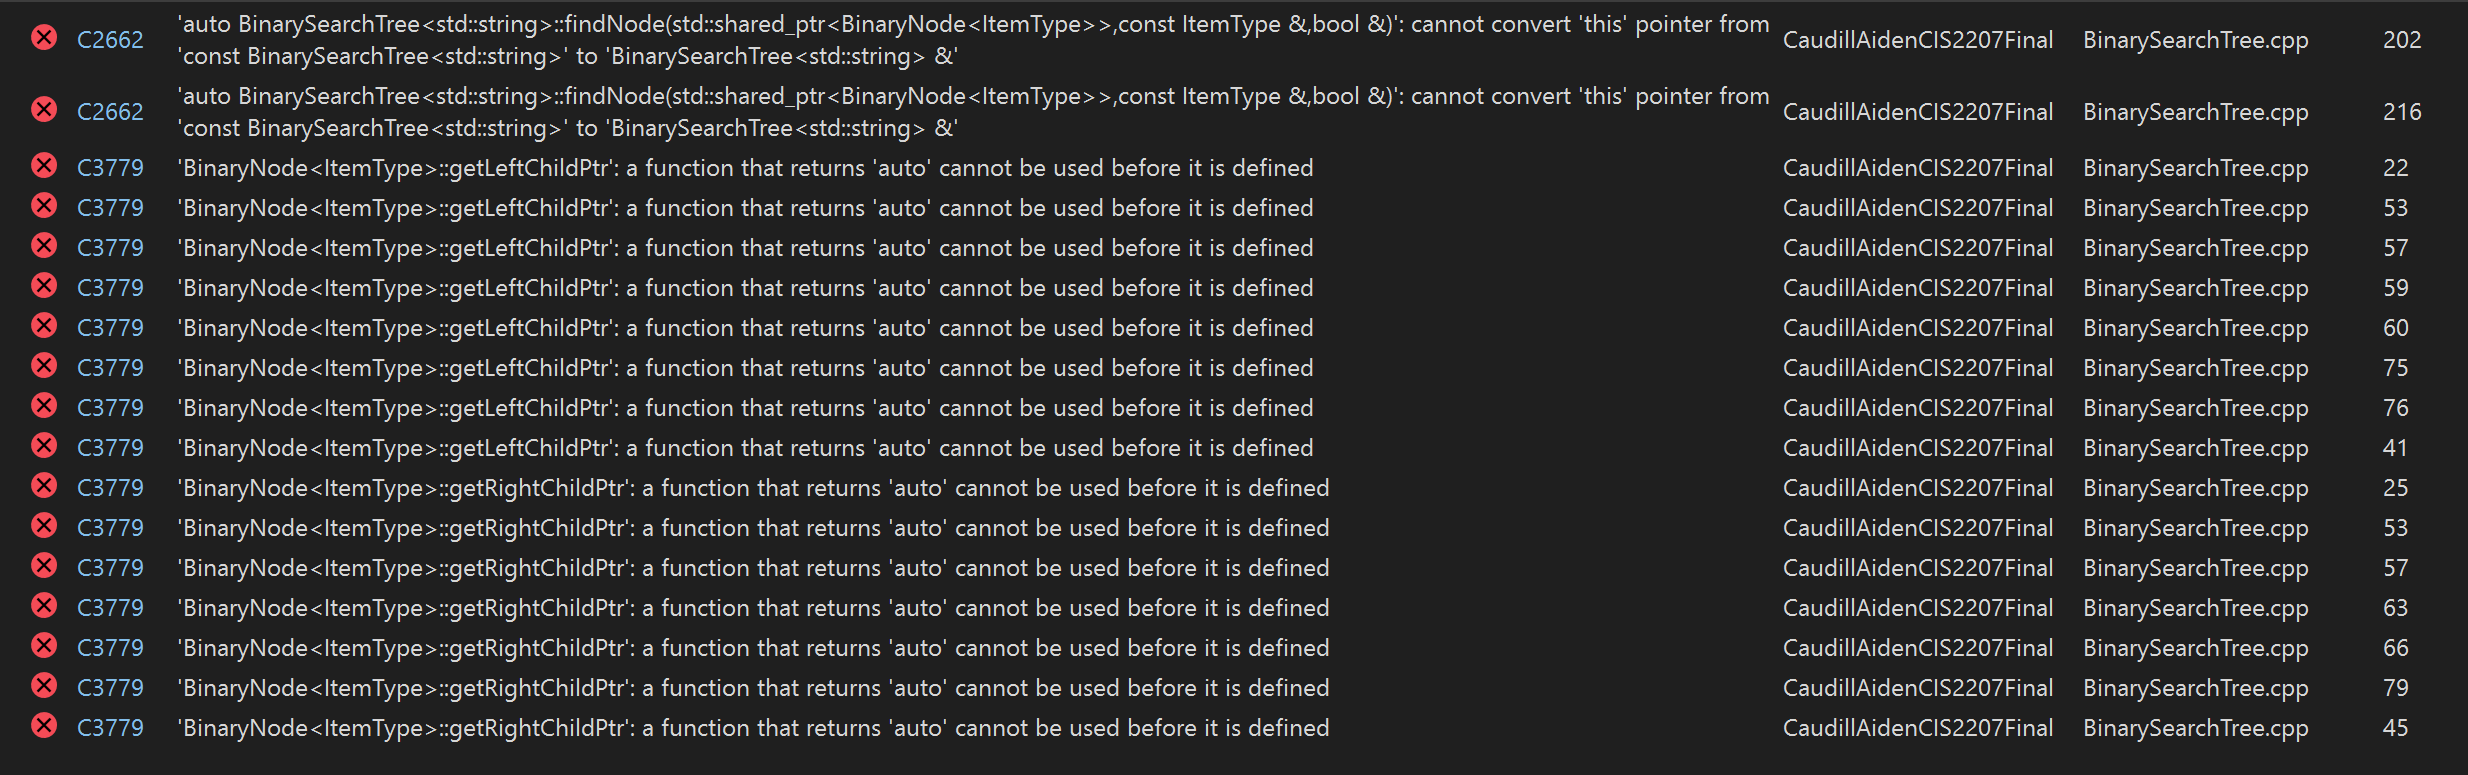Select the getLeftChildPtr error at line 53

click(x=745, y=207)
